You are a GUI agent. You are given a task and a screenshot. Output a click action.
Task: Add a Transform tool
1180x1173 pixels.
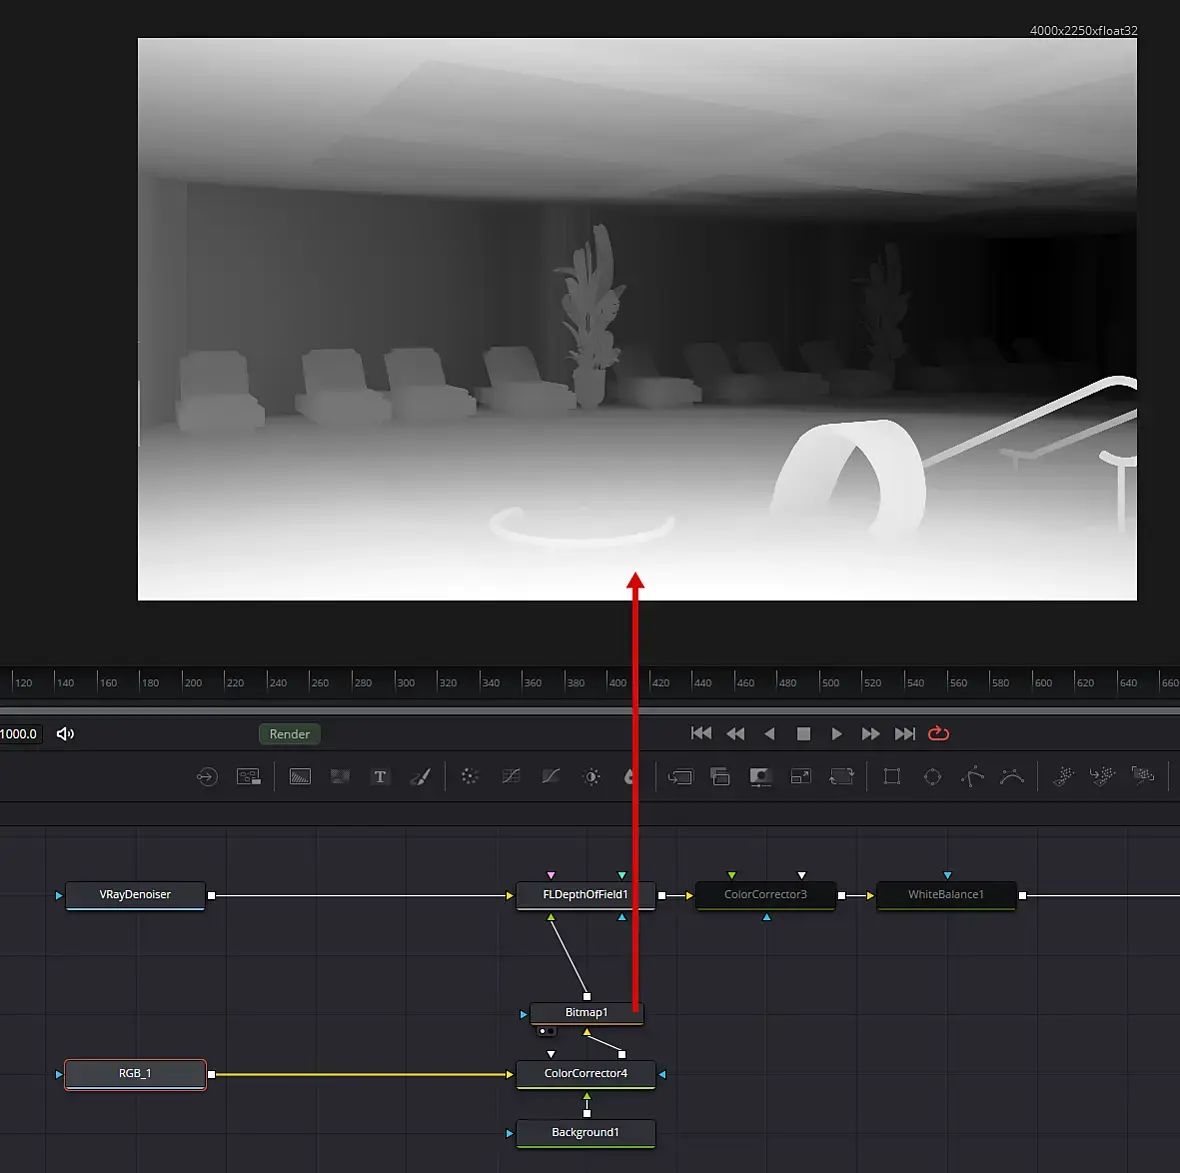841,776
